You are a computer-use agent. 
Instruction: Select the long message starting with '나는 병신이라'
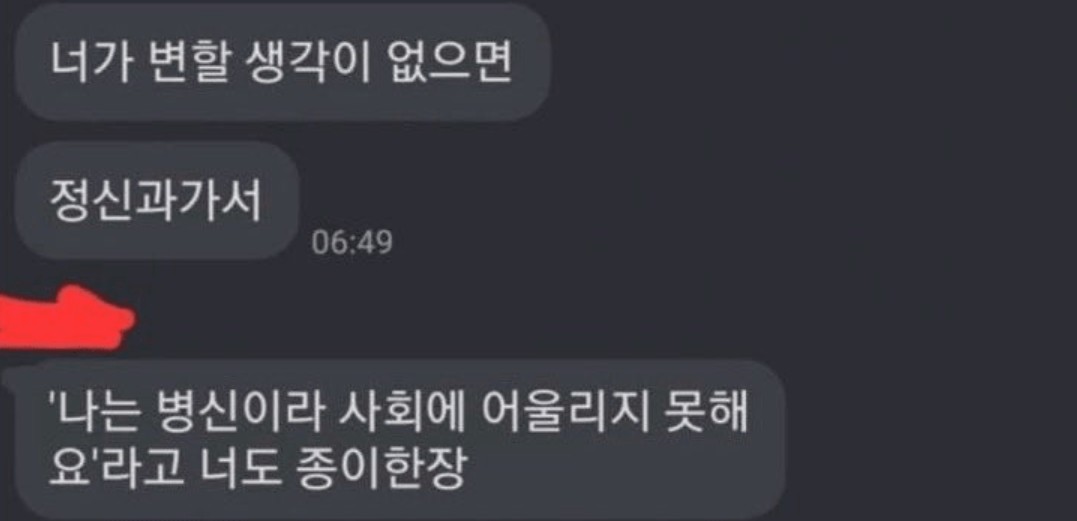pyautogui.click(x=393, y=439)
